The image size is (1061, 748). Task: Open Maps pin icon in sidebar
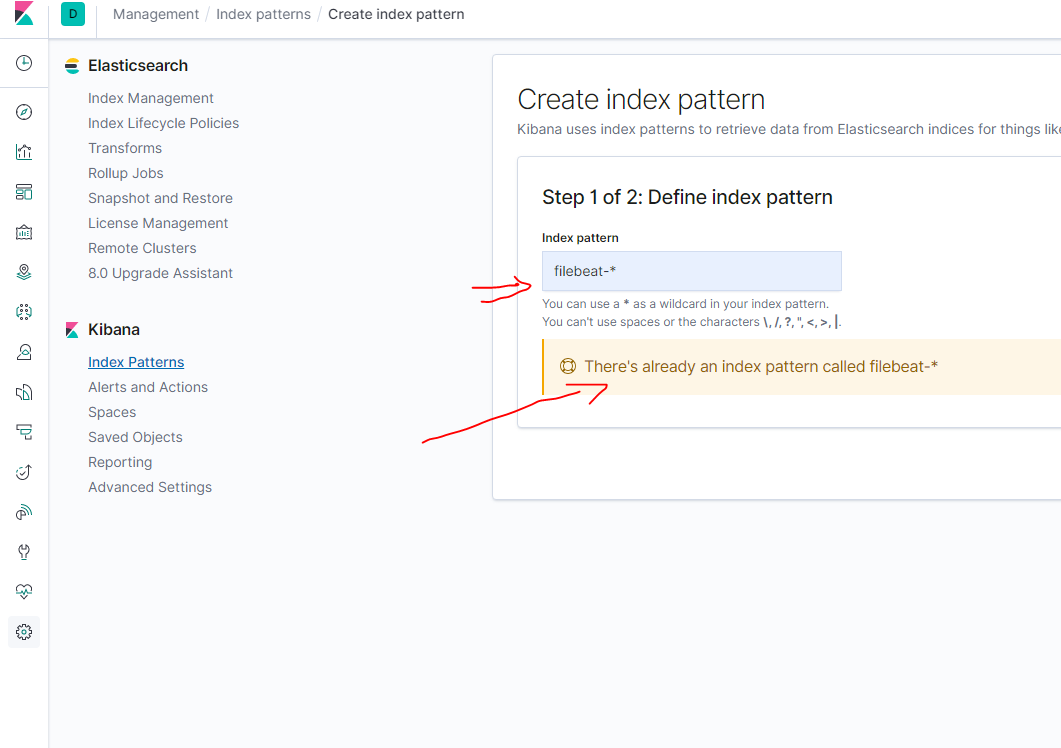tap(24, 272)
